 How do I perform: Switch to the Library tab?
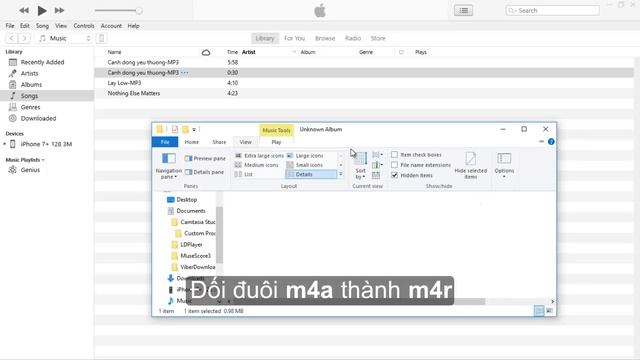point(265,38)
